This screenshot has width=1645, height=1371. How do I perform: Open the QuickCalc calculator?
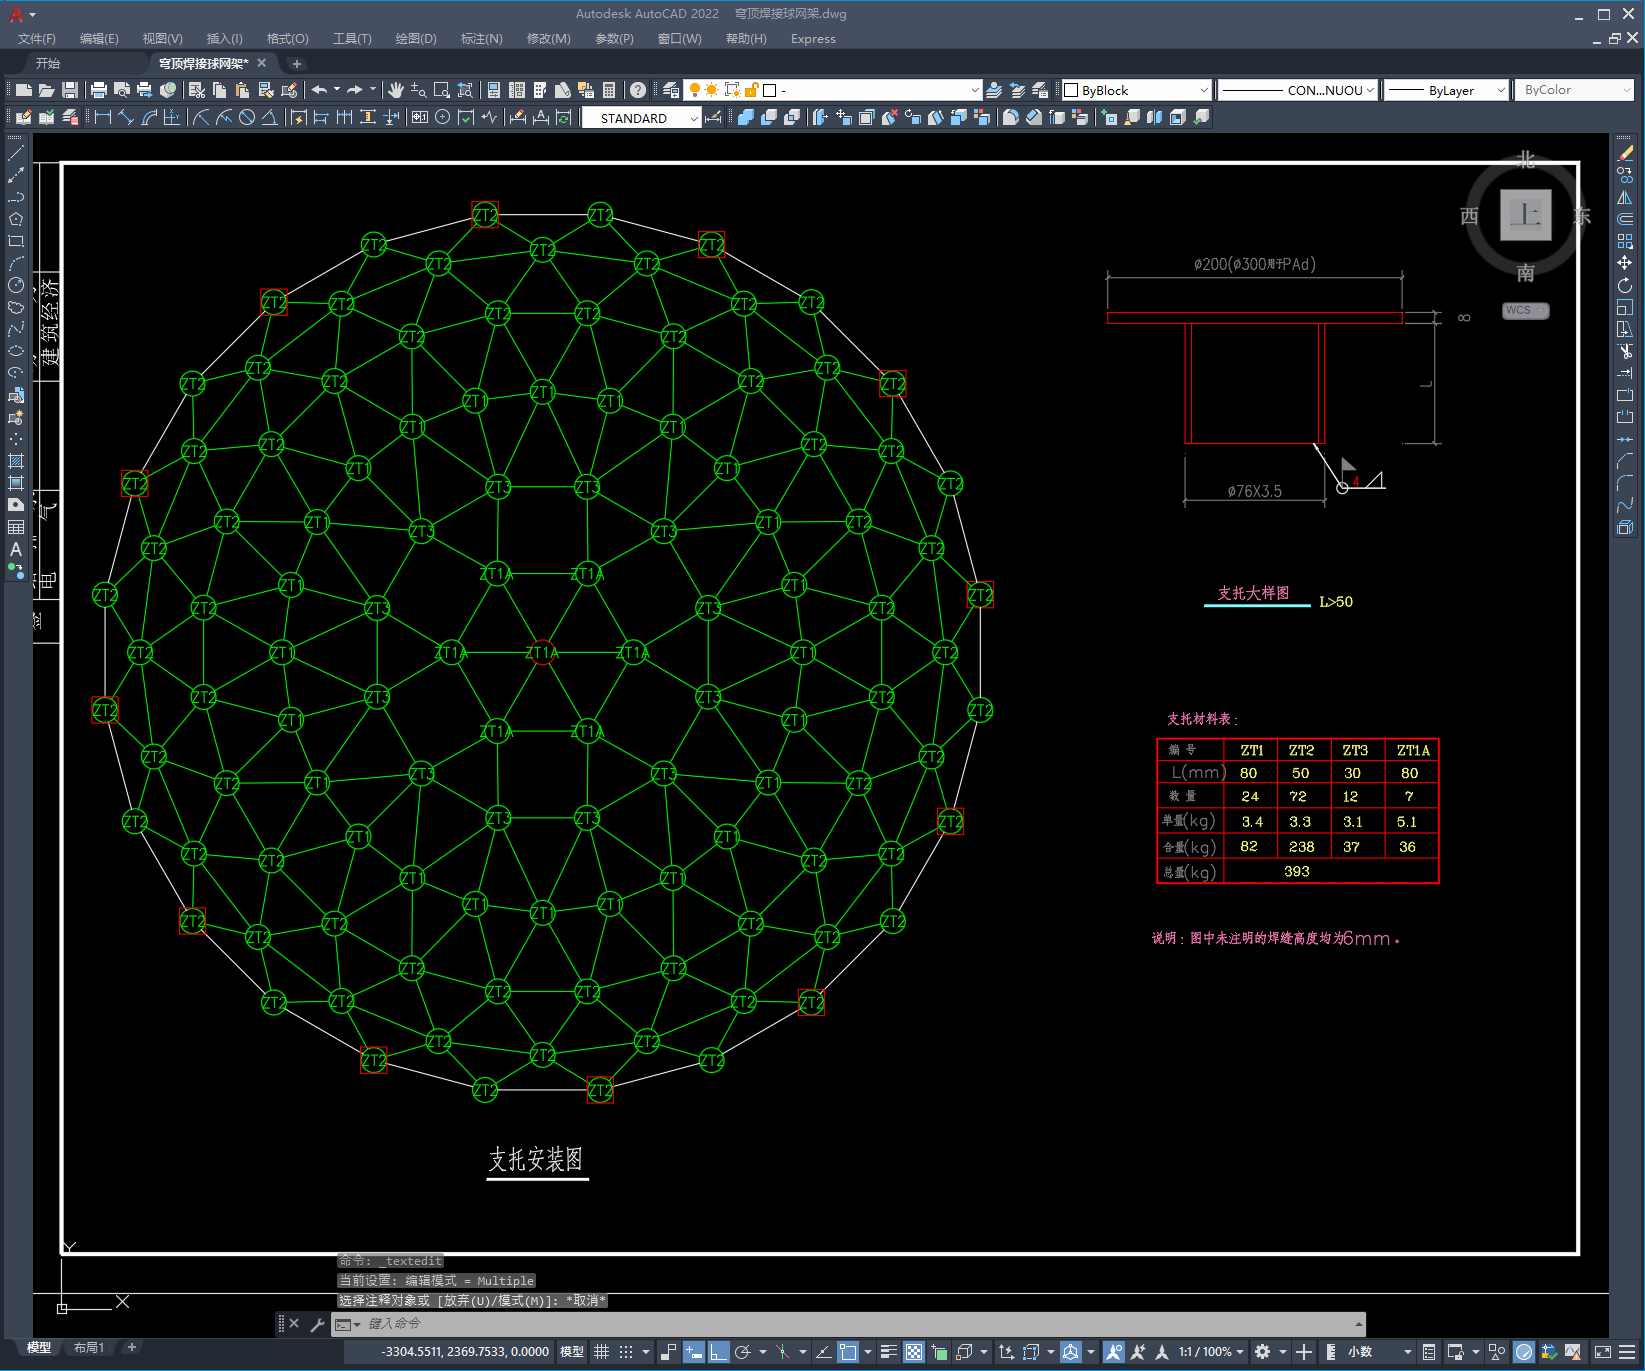(x=609, y=90)
